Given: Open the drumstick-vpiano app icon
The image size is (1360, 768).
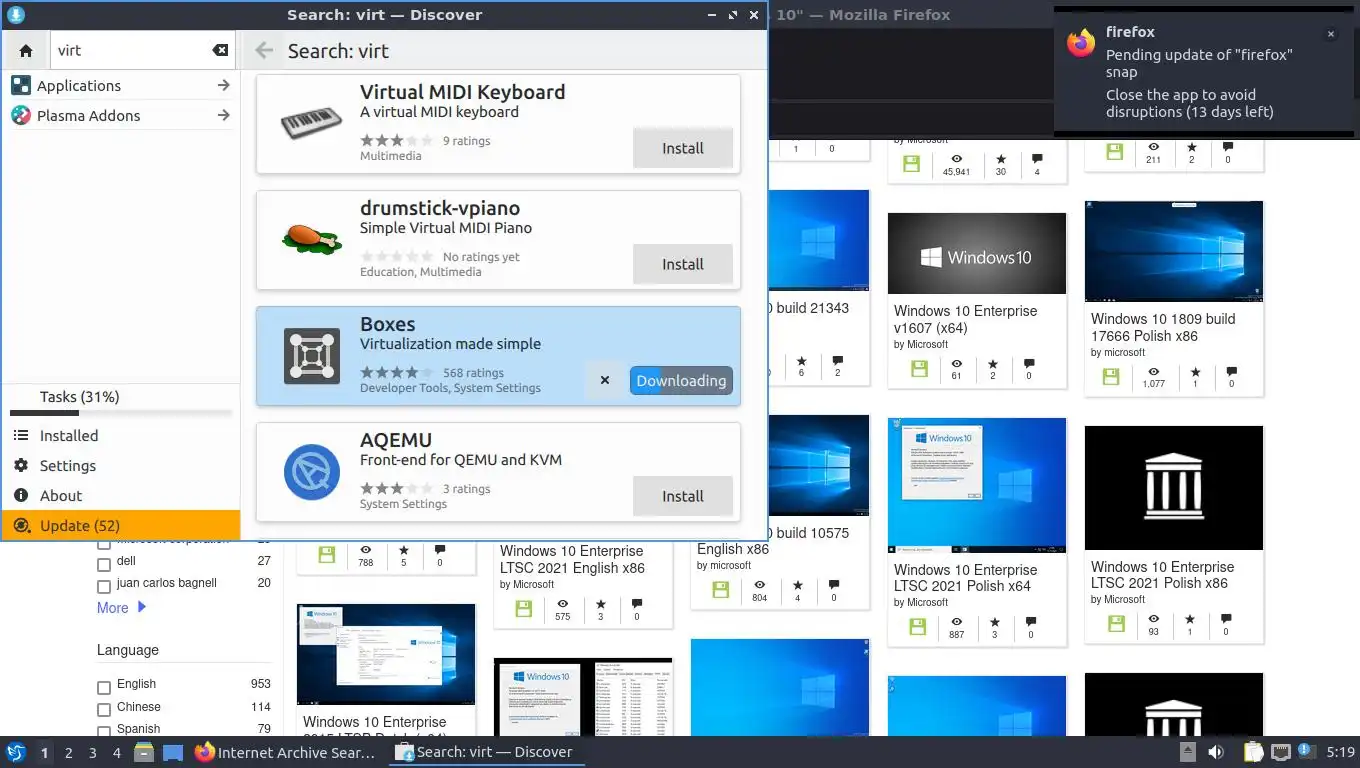Looking at the screenshot, I should [x=313, y=240].
